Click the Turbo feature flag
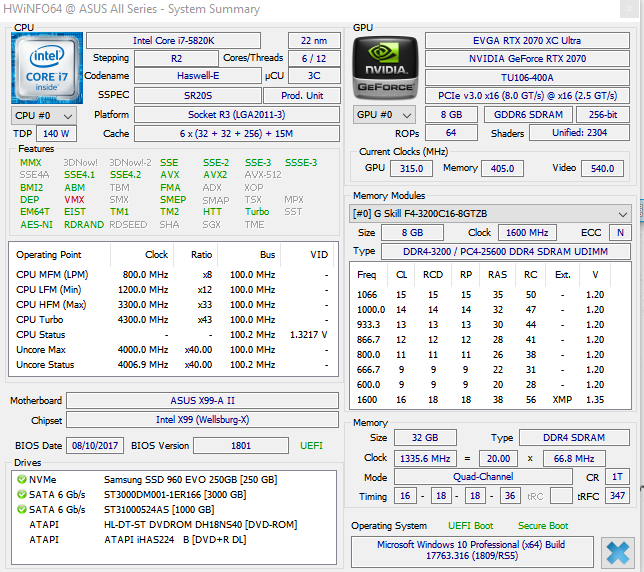Screen dimensions: 644x572 [x=257, y=212]
